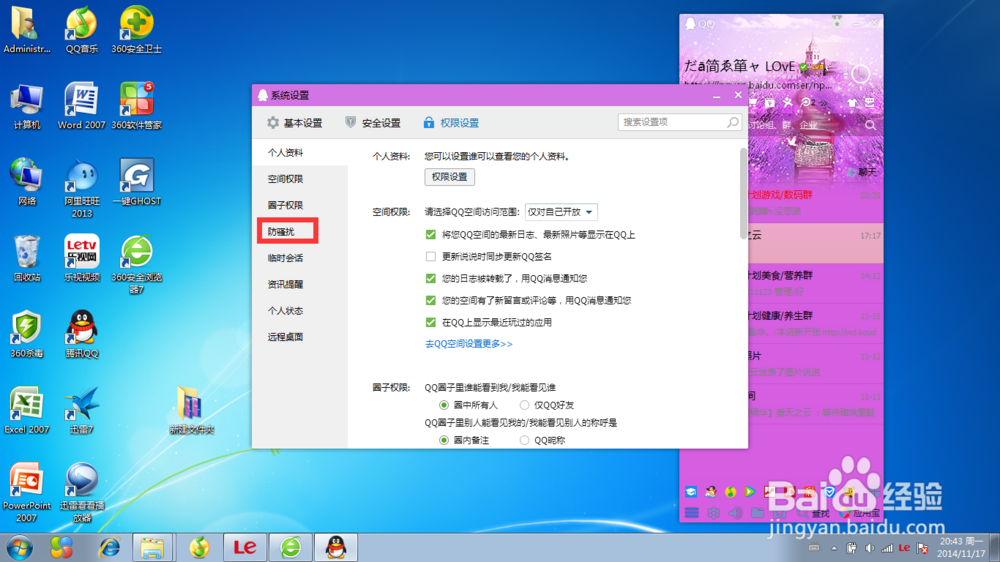Screen dimensions: 1000x562
Task: Open 应用宝 in QQ panel bottom
Action: 860,513
